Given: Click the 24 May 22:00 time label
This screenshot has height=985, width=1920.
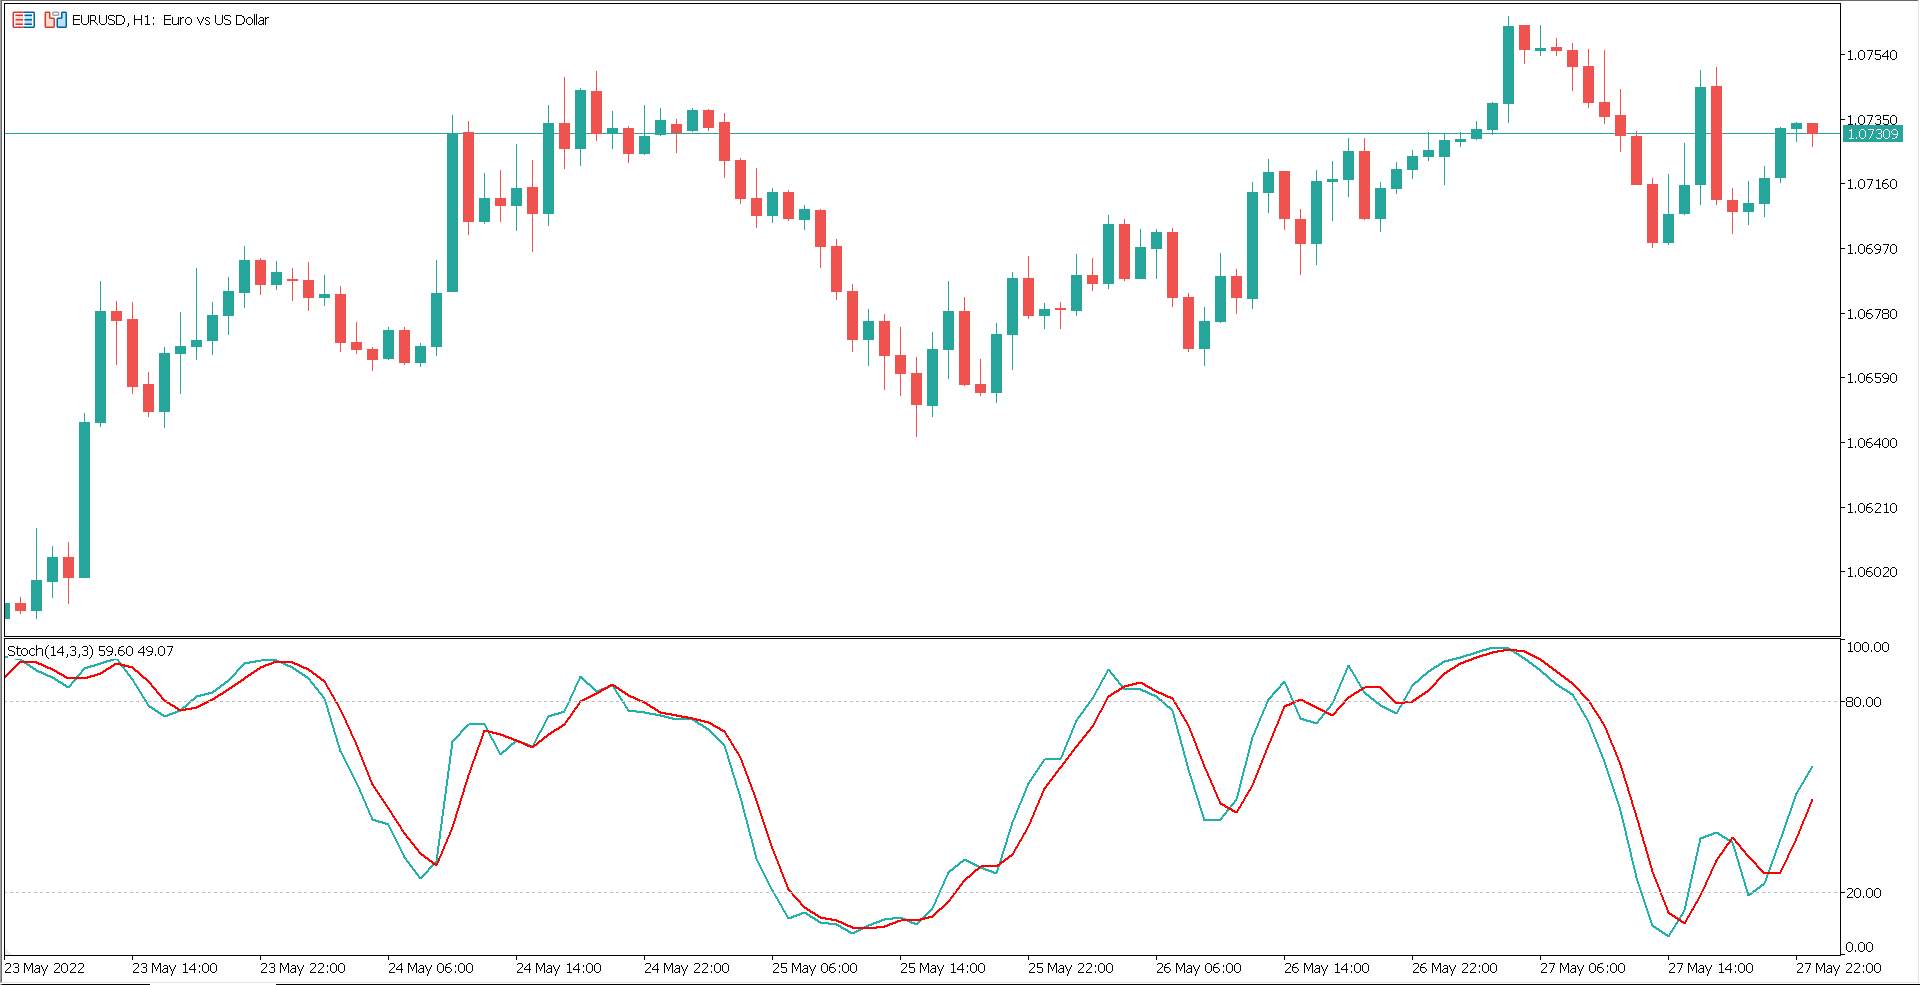Looking at the screenshot, I should (x=687, y=968).
